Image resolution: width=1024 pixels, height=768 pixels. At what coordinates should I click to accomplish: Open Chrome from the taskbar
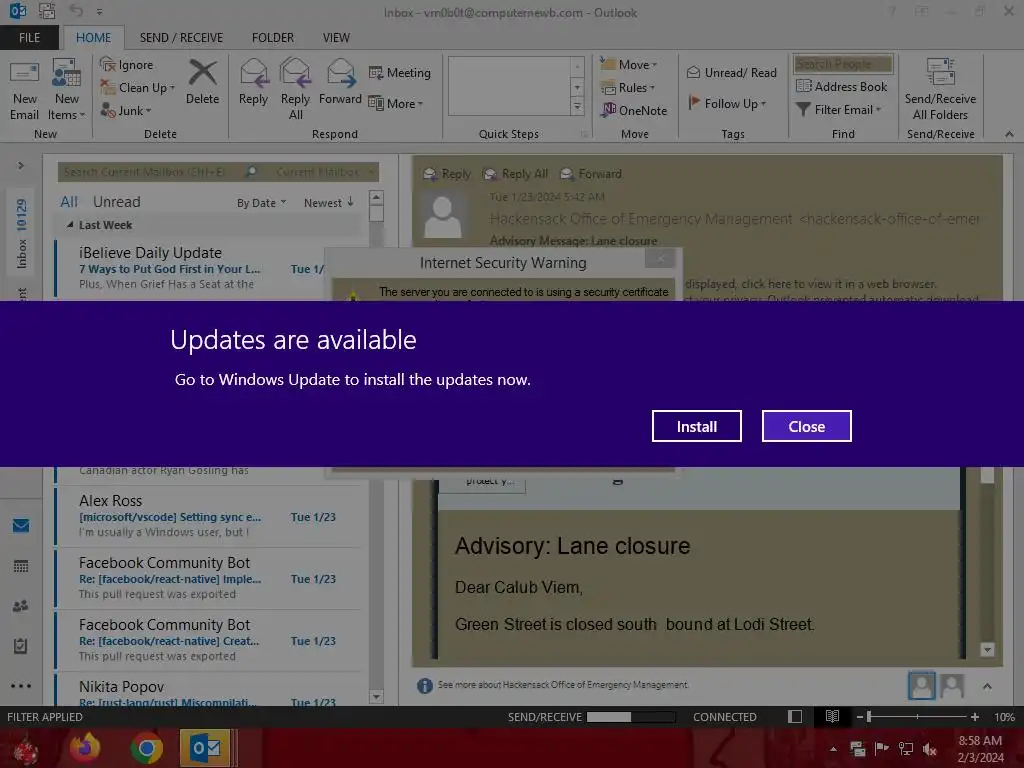pos(146,748)
